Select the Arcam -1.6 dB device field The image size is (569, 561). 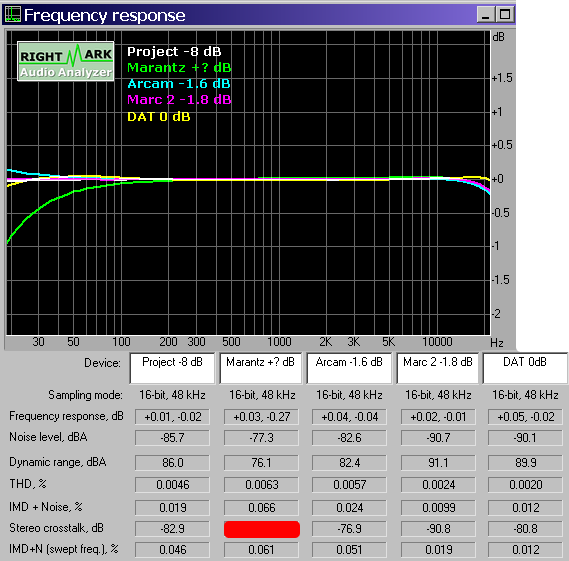click(x=349, y=368)
